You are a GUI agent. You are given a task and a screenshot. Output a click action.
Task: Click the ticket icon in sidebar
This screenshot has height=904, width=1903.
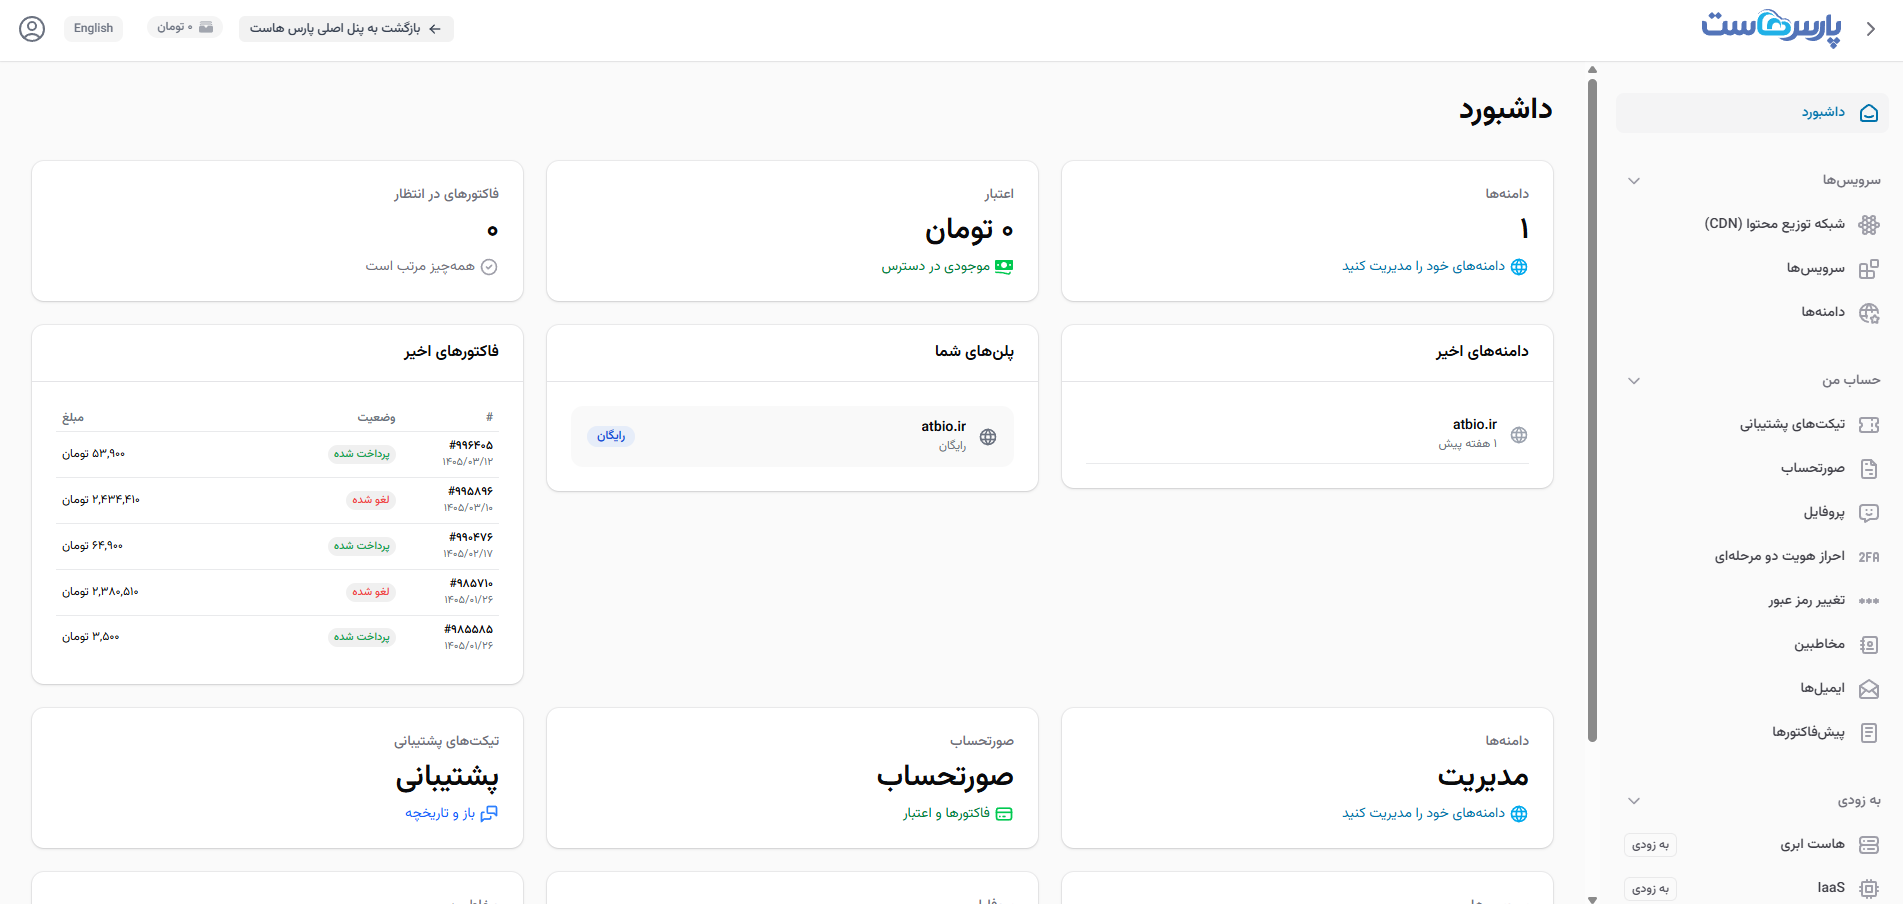click(x=1868, y=425)
